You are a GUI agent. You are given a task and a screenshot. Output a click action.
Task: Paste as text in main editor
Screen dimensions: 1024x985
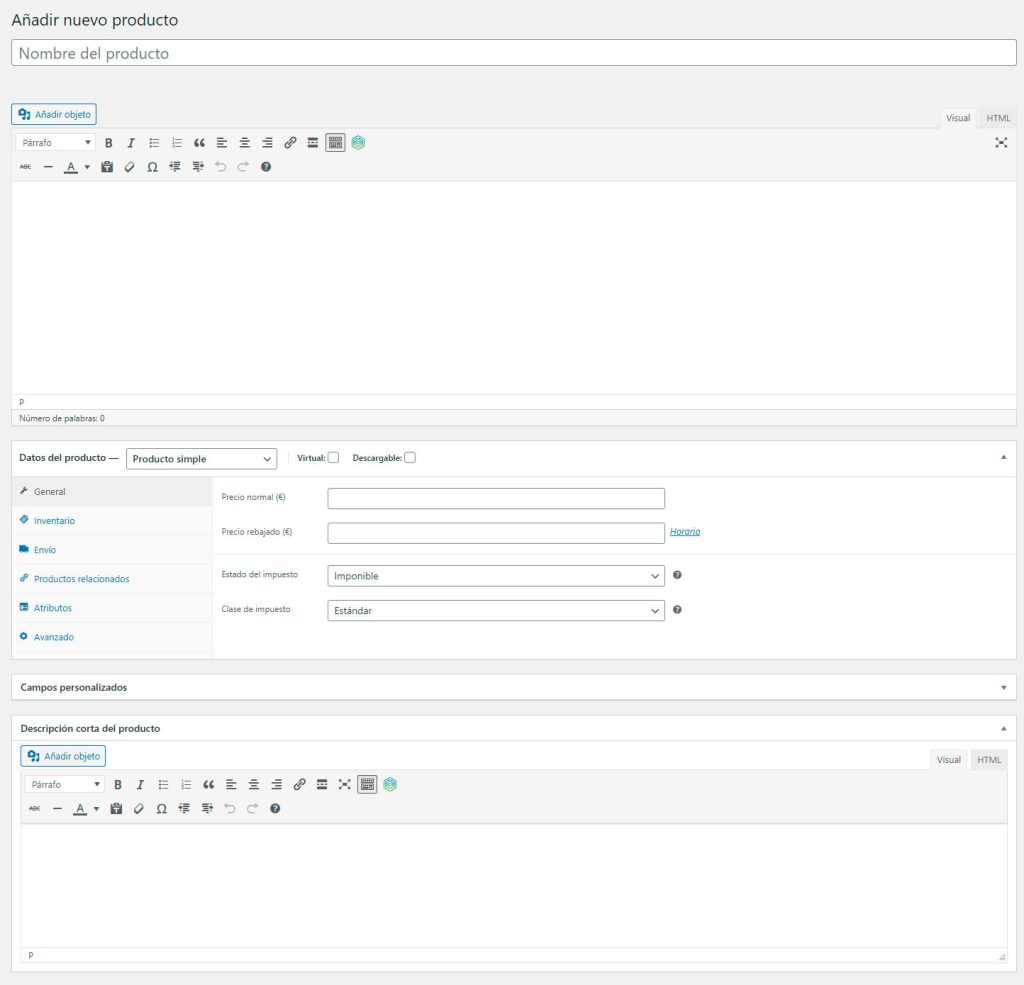pos(107,167)
